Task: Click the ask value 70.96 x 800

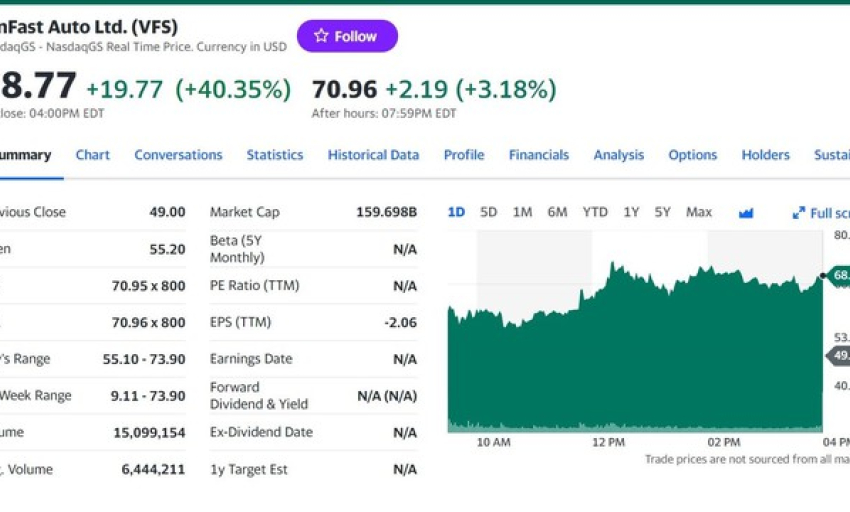Action: [149, 323]
